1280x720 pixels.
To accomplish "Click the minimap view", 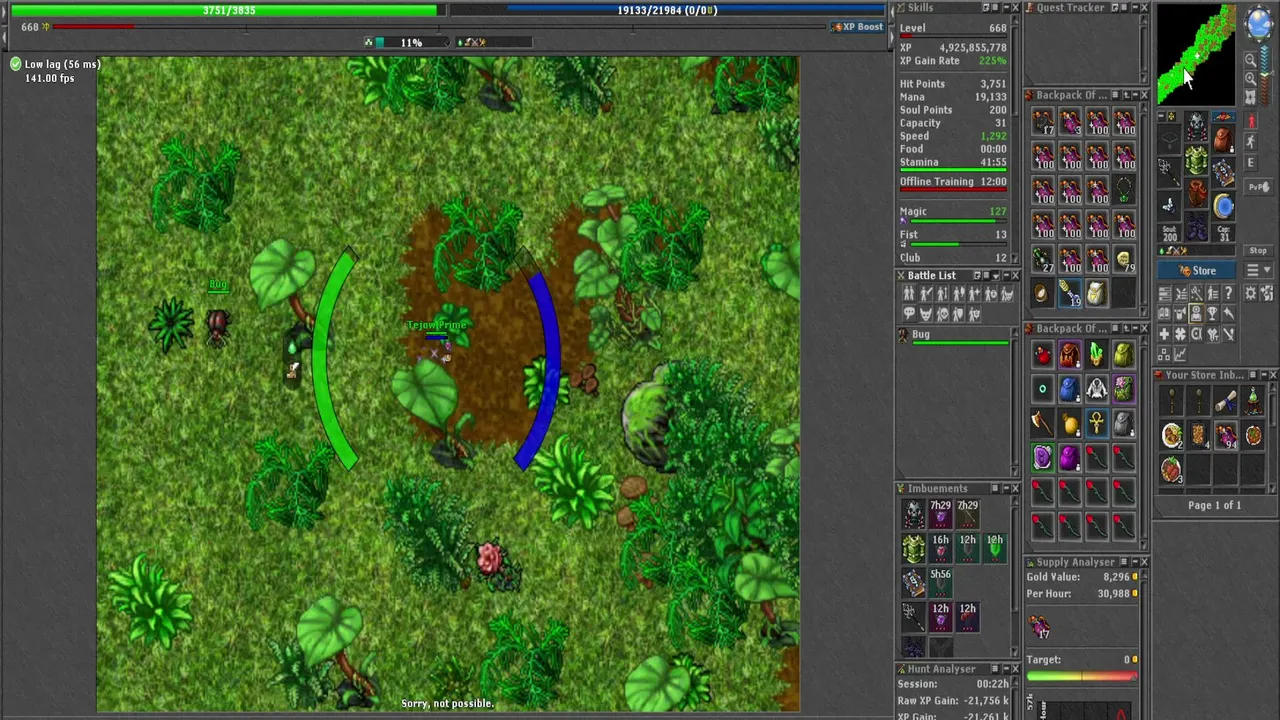I will [1196, 54].
